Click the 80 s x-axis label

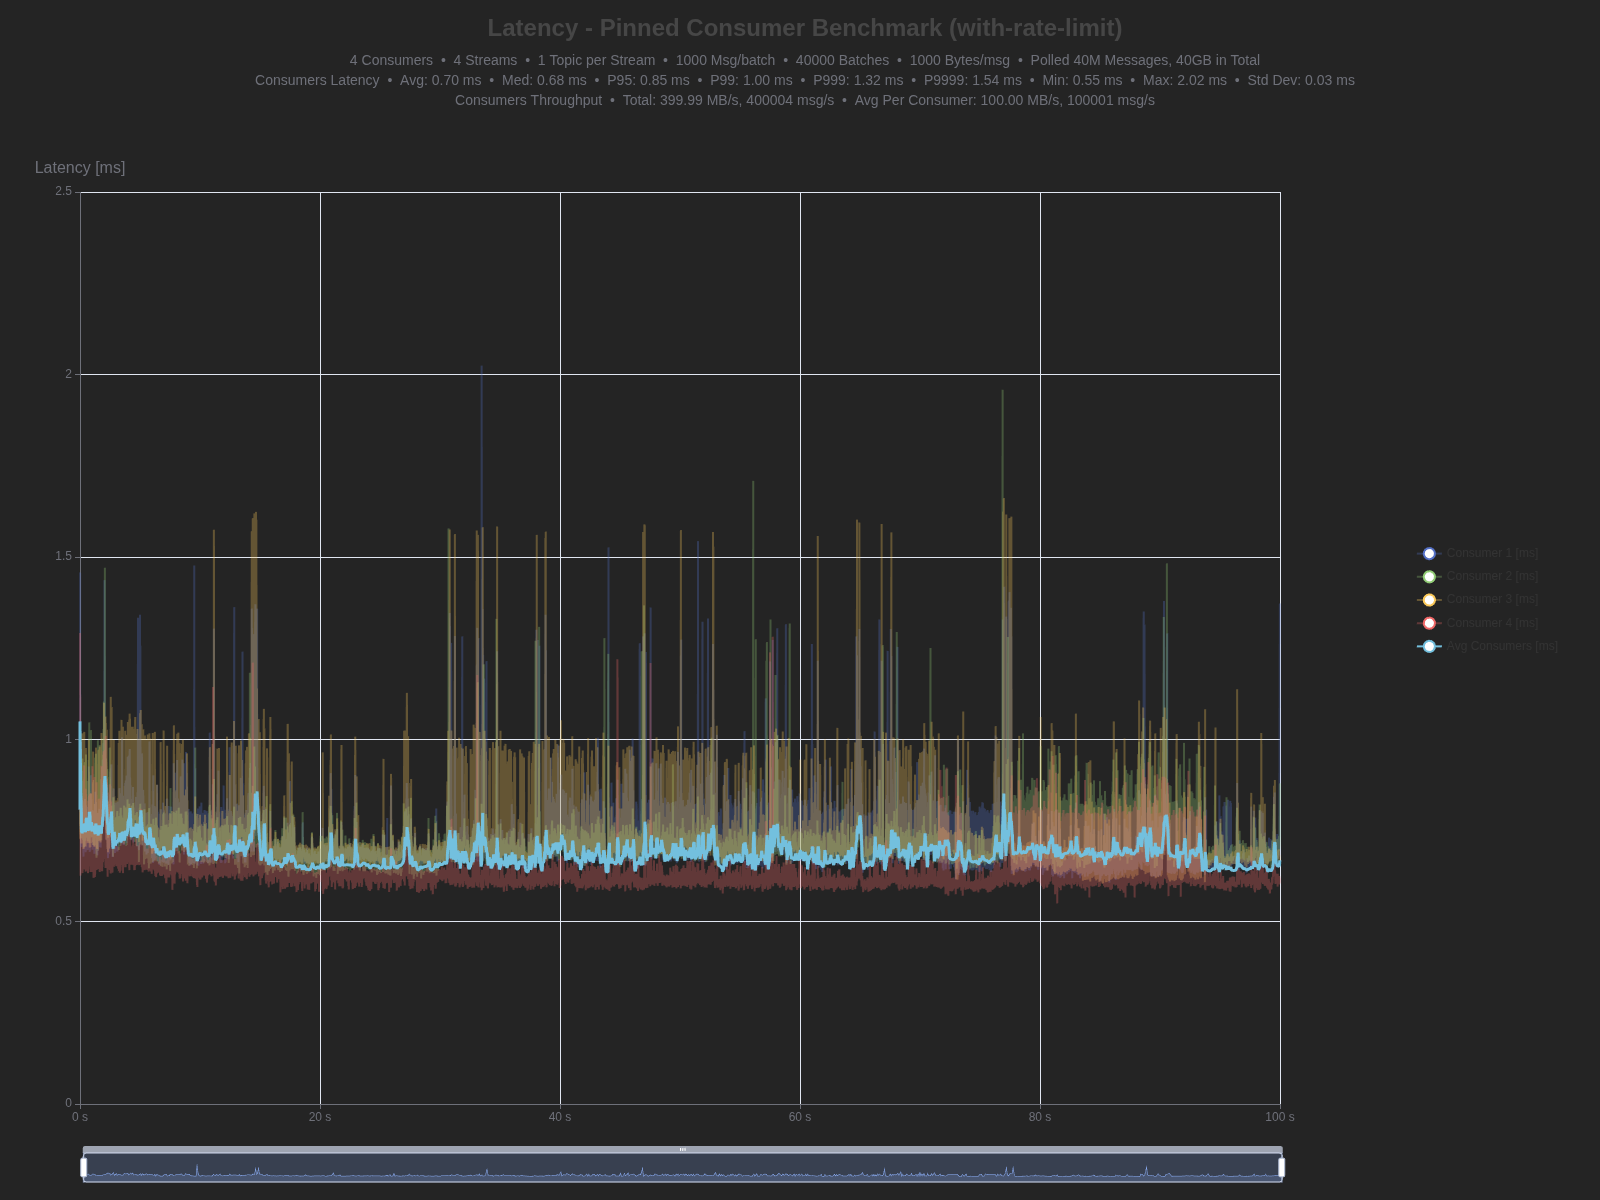pos(1040,1117)
